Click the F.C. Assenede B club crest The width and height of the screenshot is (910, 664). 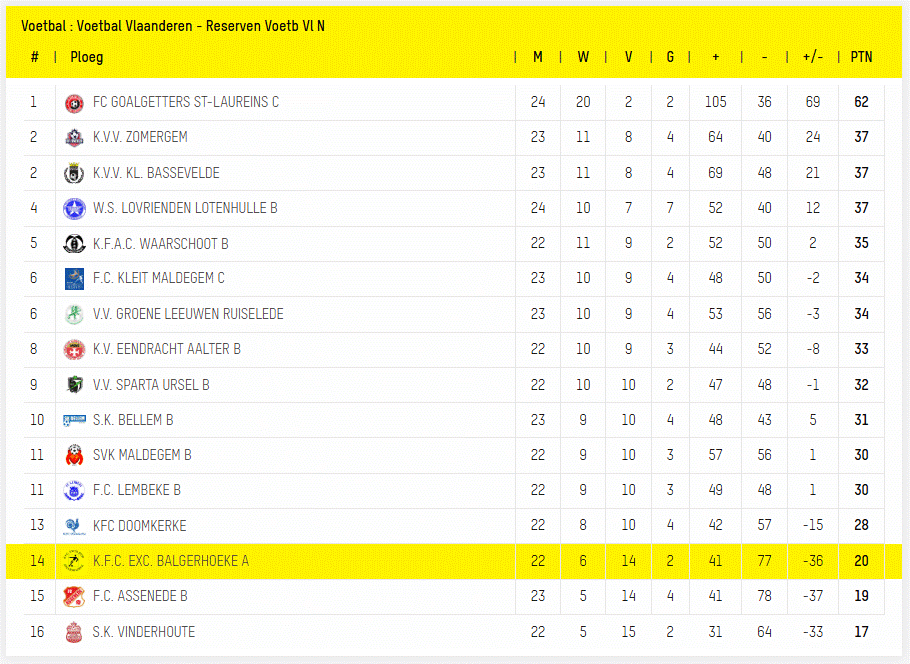(x=73, y=596)
